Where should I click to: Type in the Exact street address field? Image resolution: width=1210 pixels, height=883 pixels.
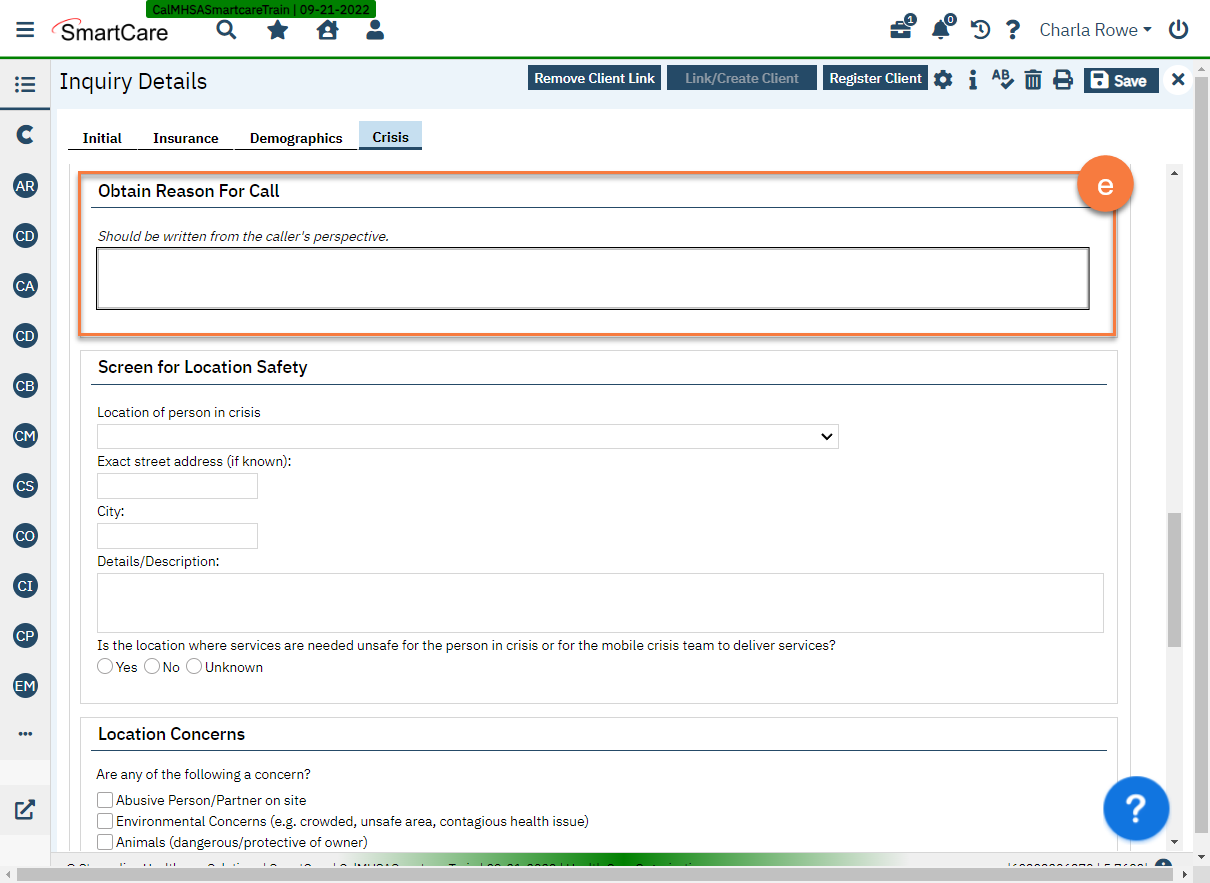(x=176, y=485)
